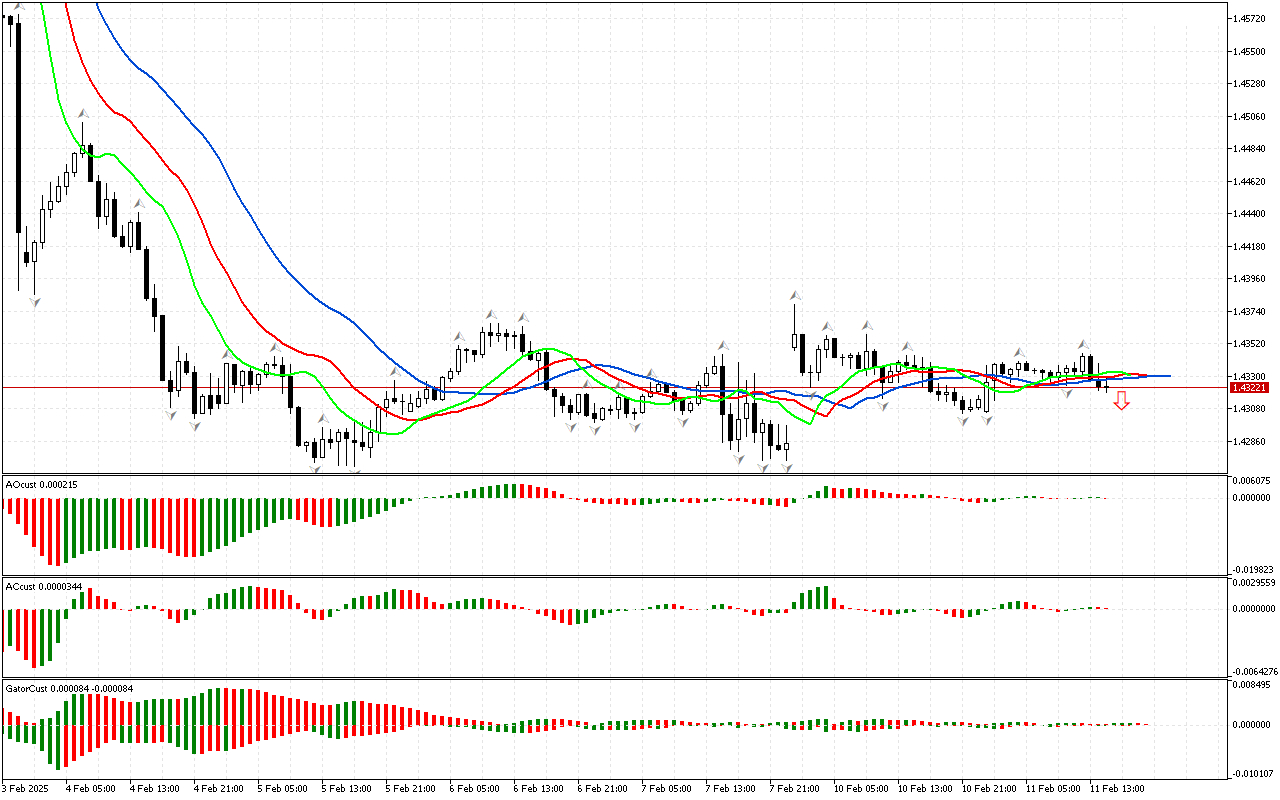Viewport: 1280px width, 800px height.
Task: Click price level 1.45500 on the axis
Action: point(1249,52)
